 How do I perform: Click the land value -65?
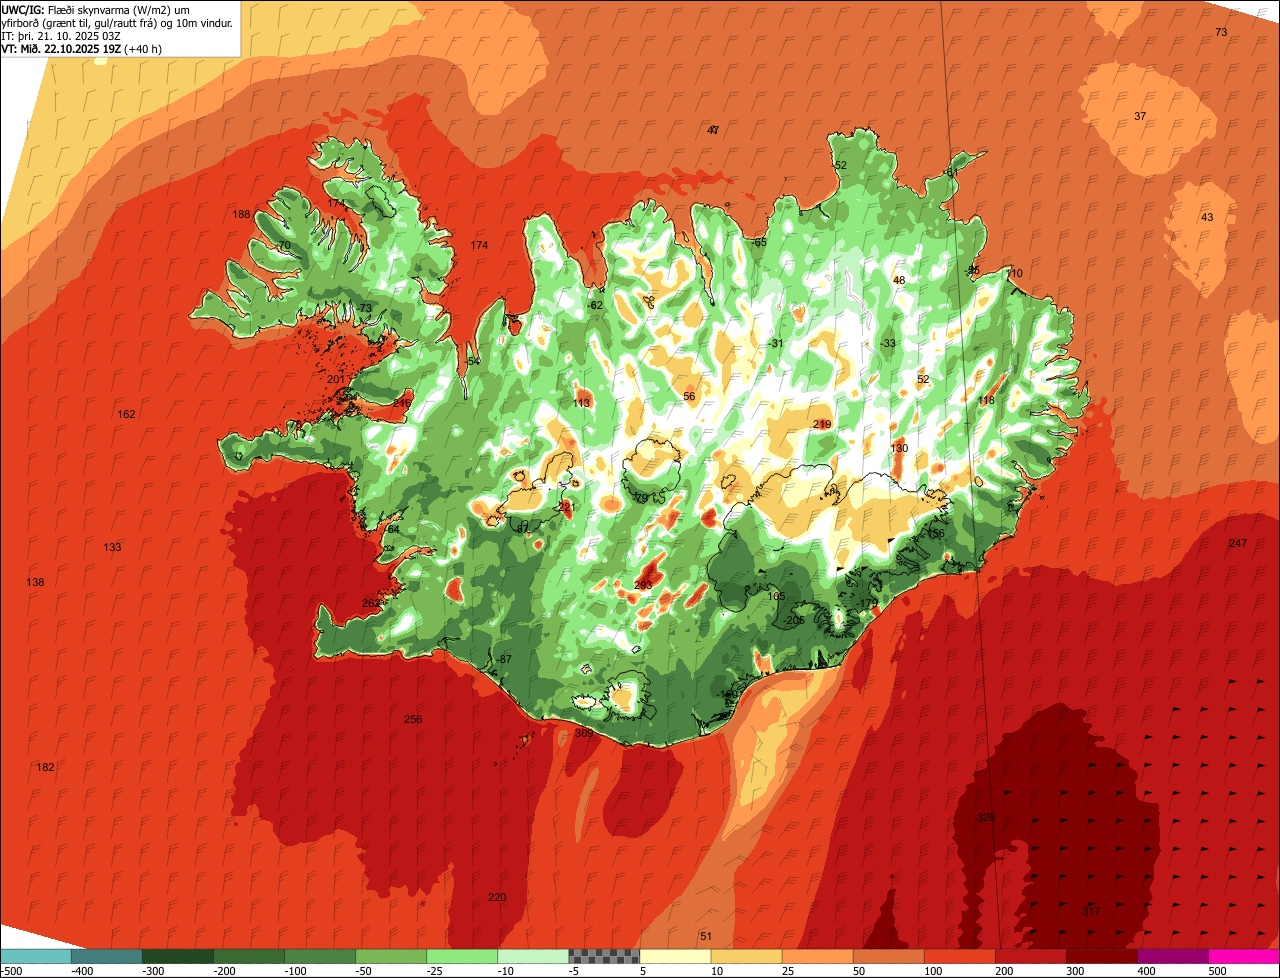[x=759, y=242]
